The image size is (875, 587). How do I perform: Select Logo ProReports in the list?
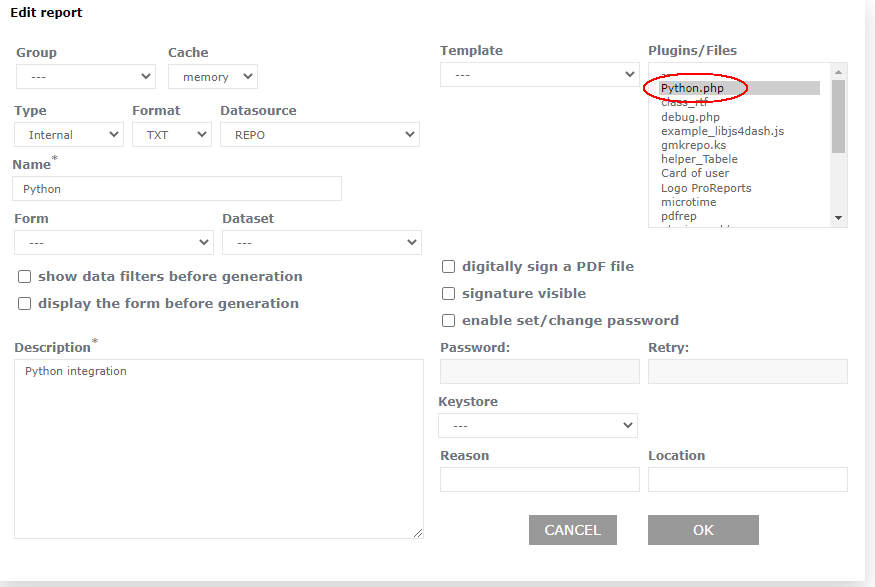point(706,188)
